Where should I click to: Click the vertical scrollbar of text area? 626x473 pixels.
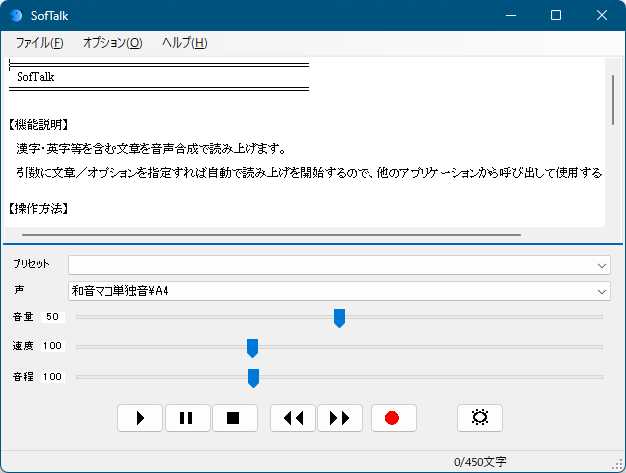pyautogui.click(x=613, y=100)
